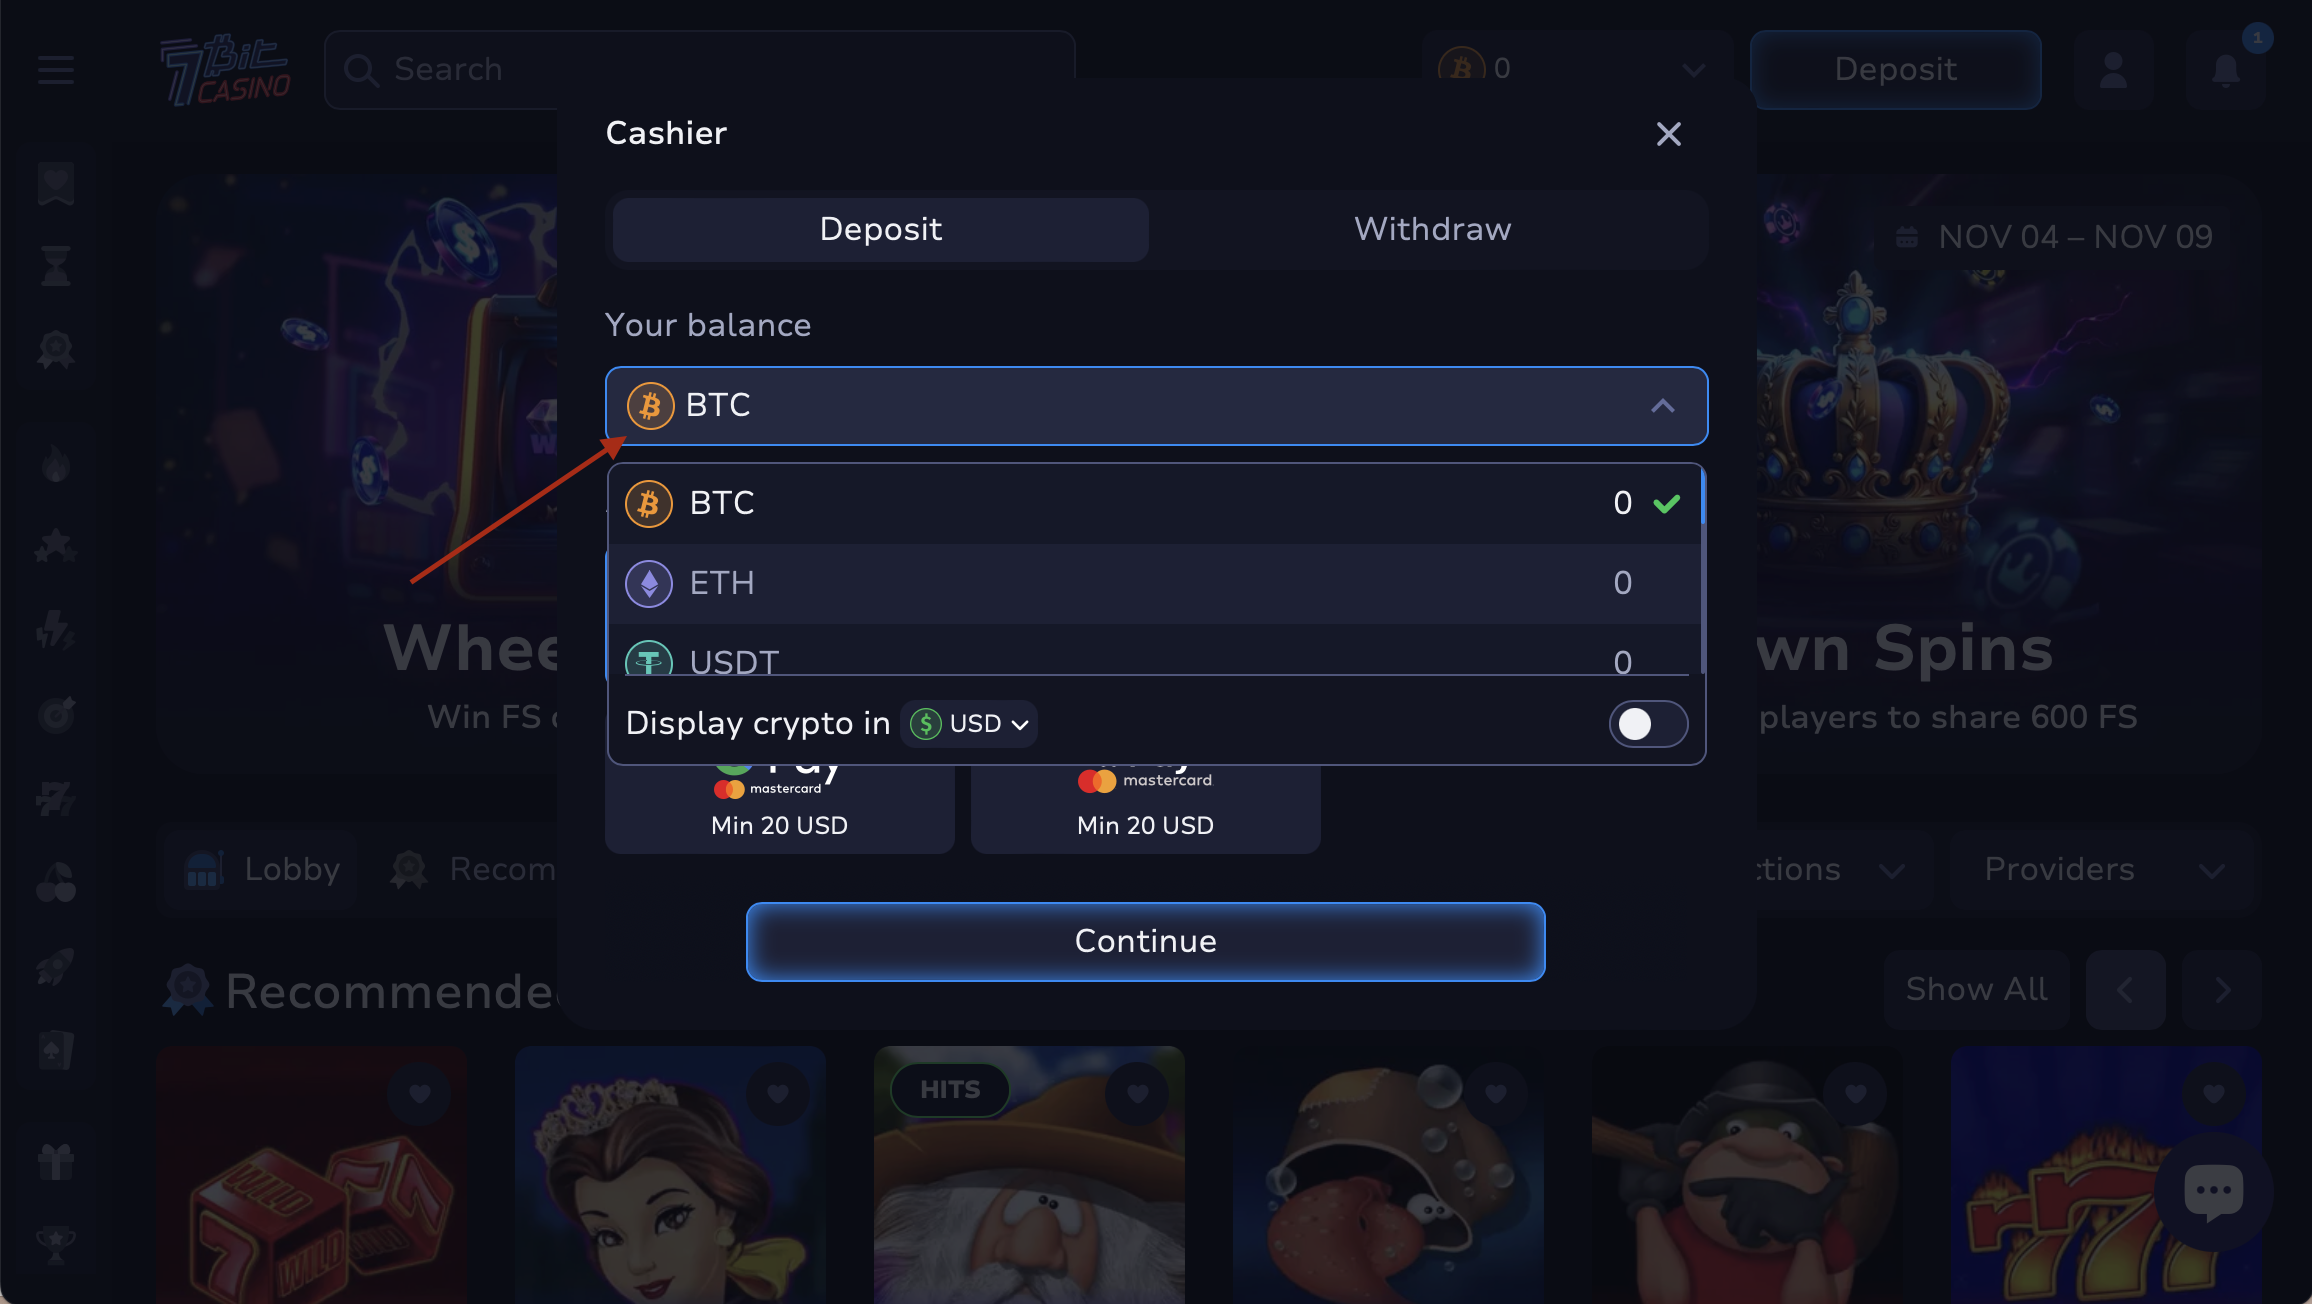The width and height of the screenshot is (2312, 1304).
Task: Open the user profile icon
Action: pyautogui.click(x=2113, y=70)
